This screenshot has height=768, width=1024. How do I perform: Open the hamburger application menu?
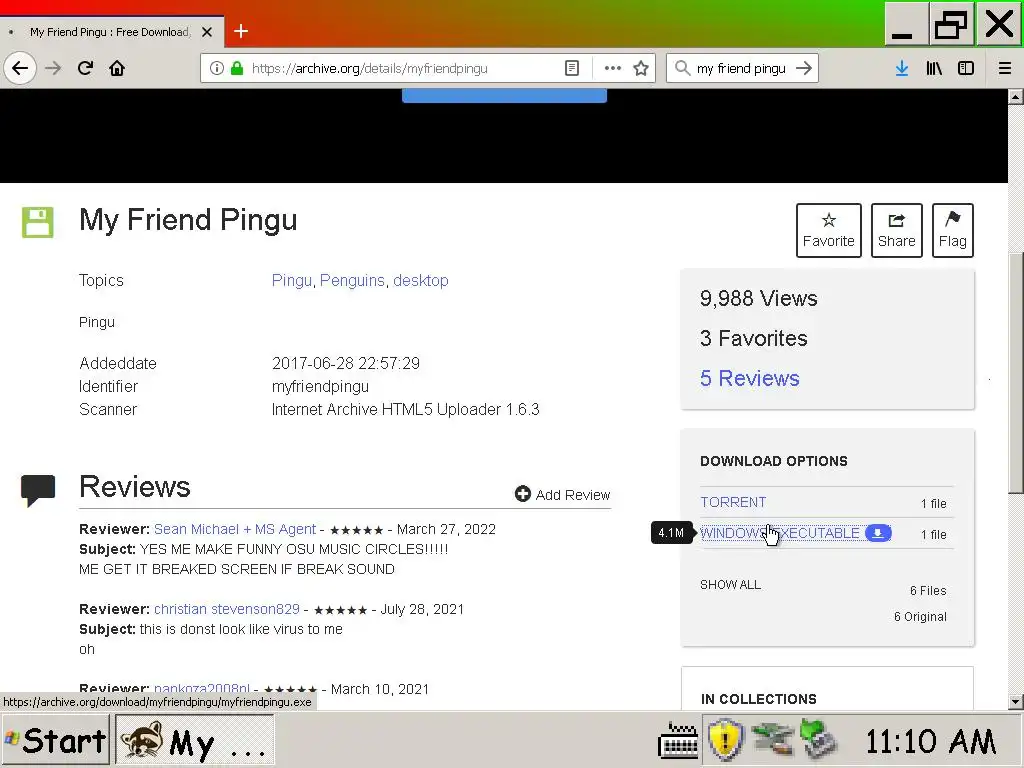(1005, 68)
